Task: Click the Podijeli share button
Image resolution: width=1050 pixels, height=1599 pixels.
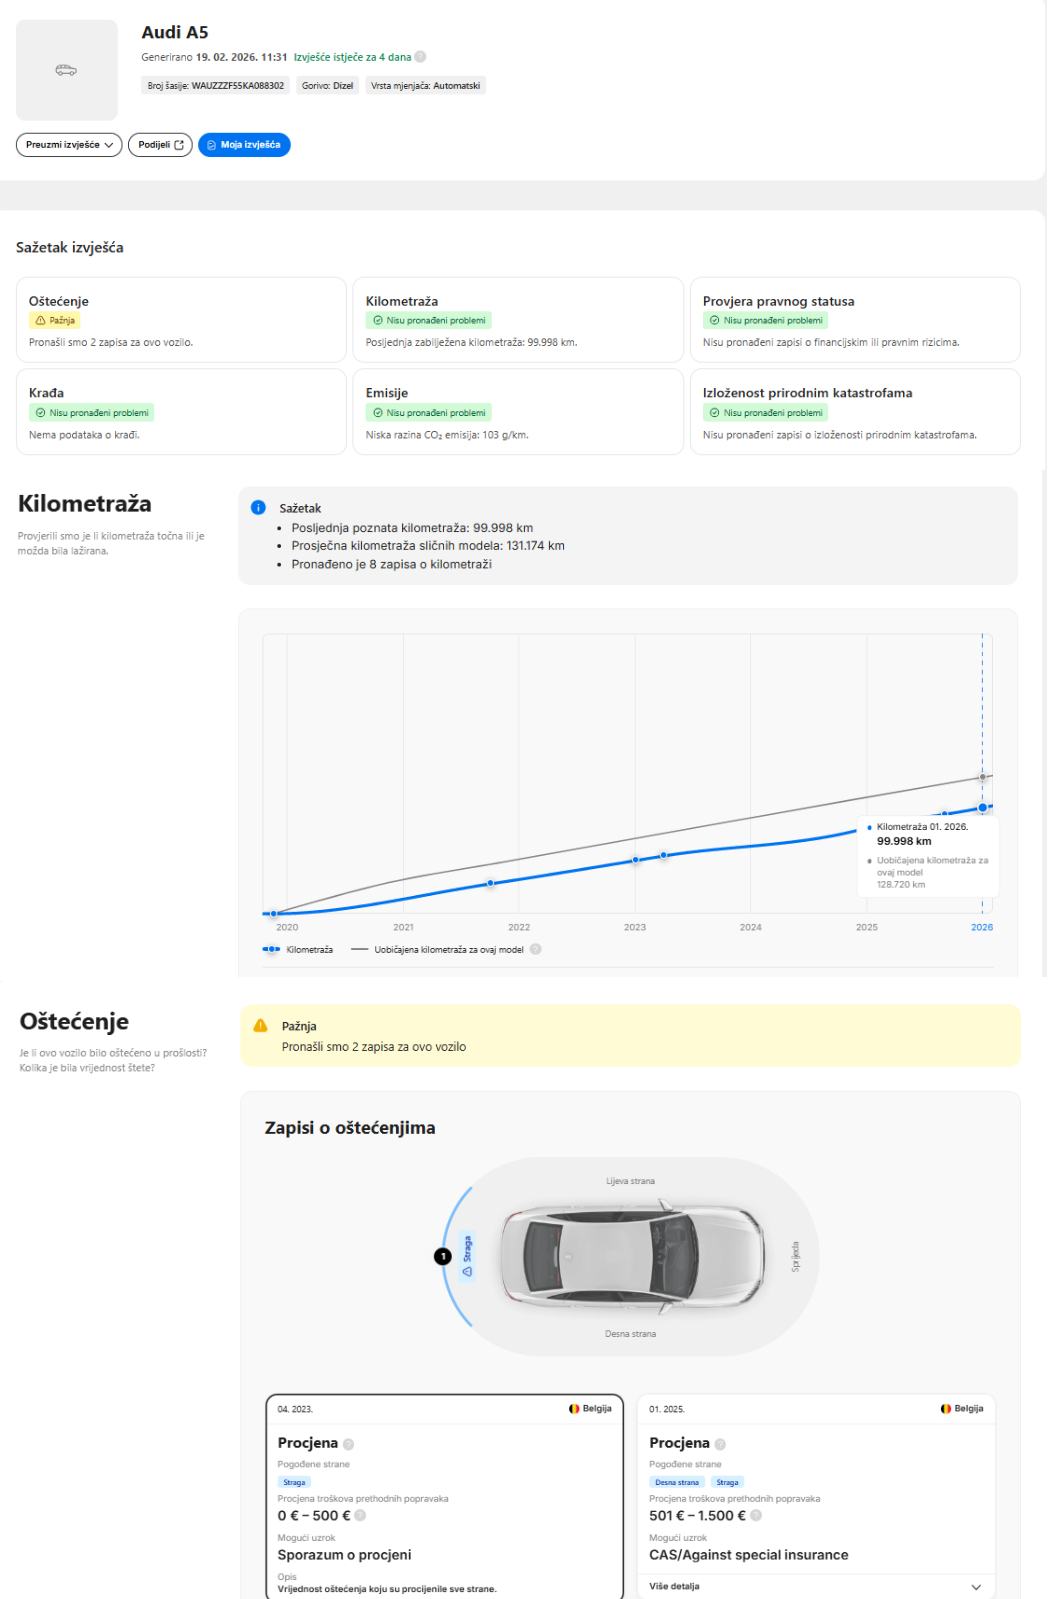Action: (x=160, y=145)
